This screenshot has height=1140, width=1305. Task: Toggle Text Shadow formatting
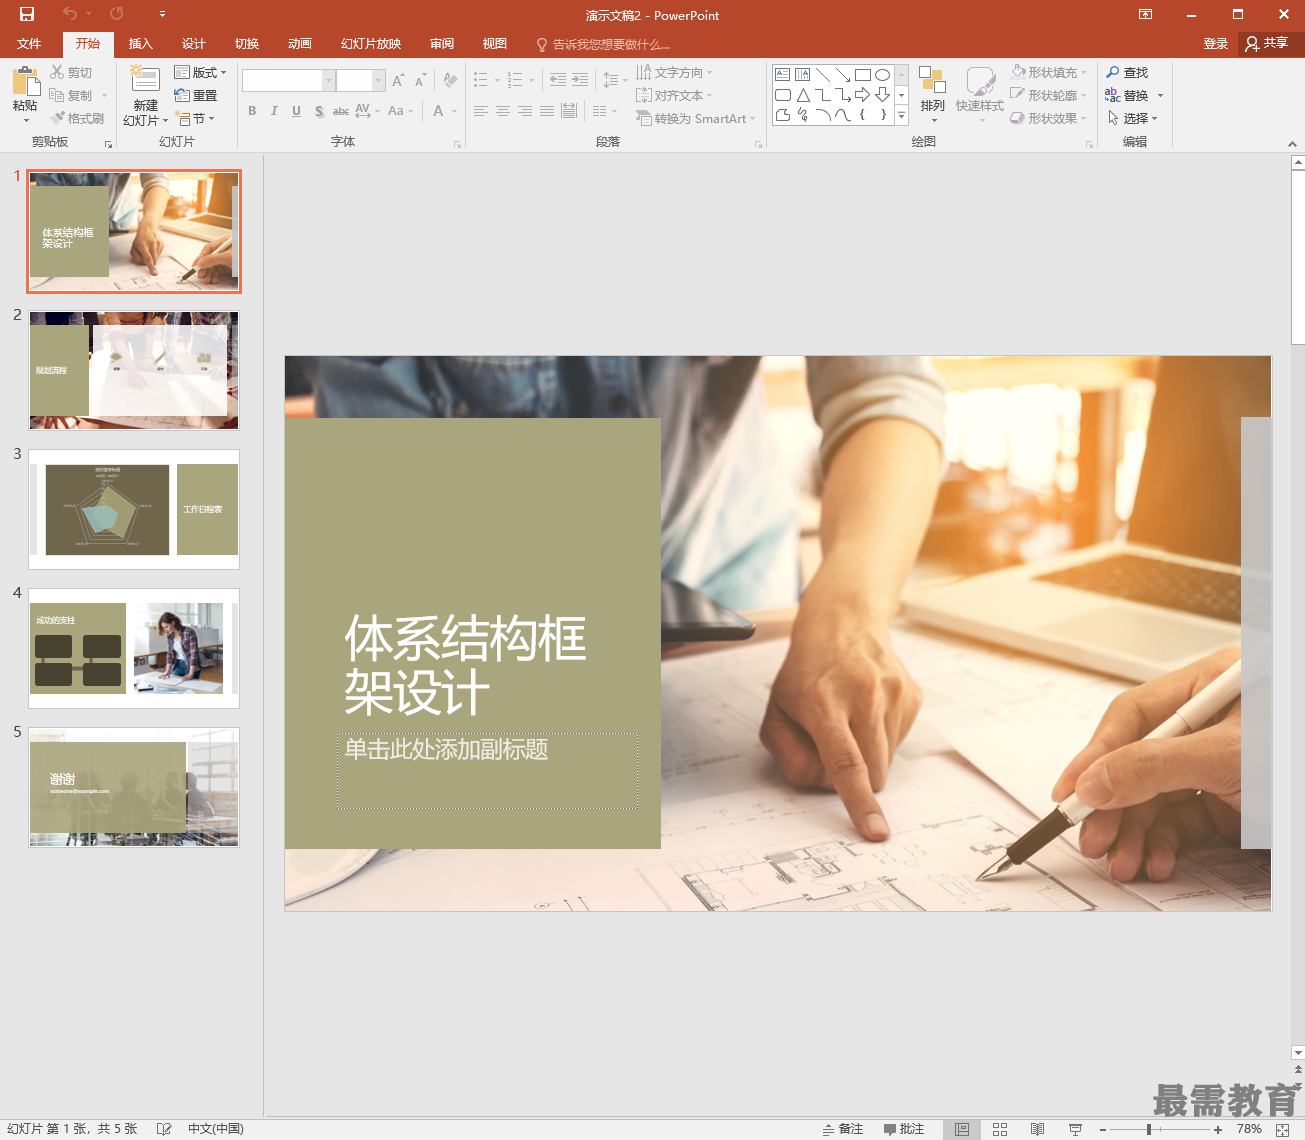click(319, 111)
